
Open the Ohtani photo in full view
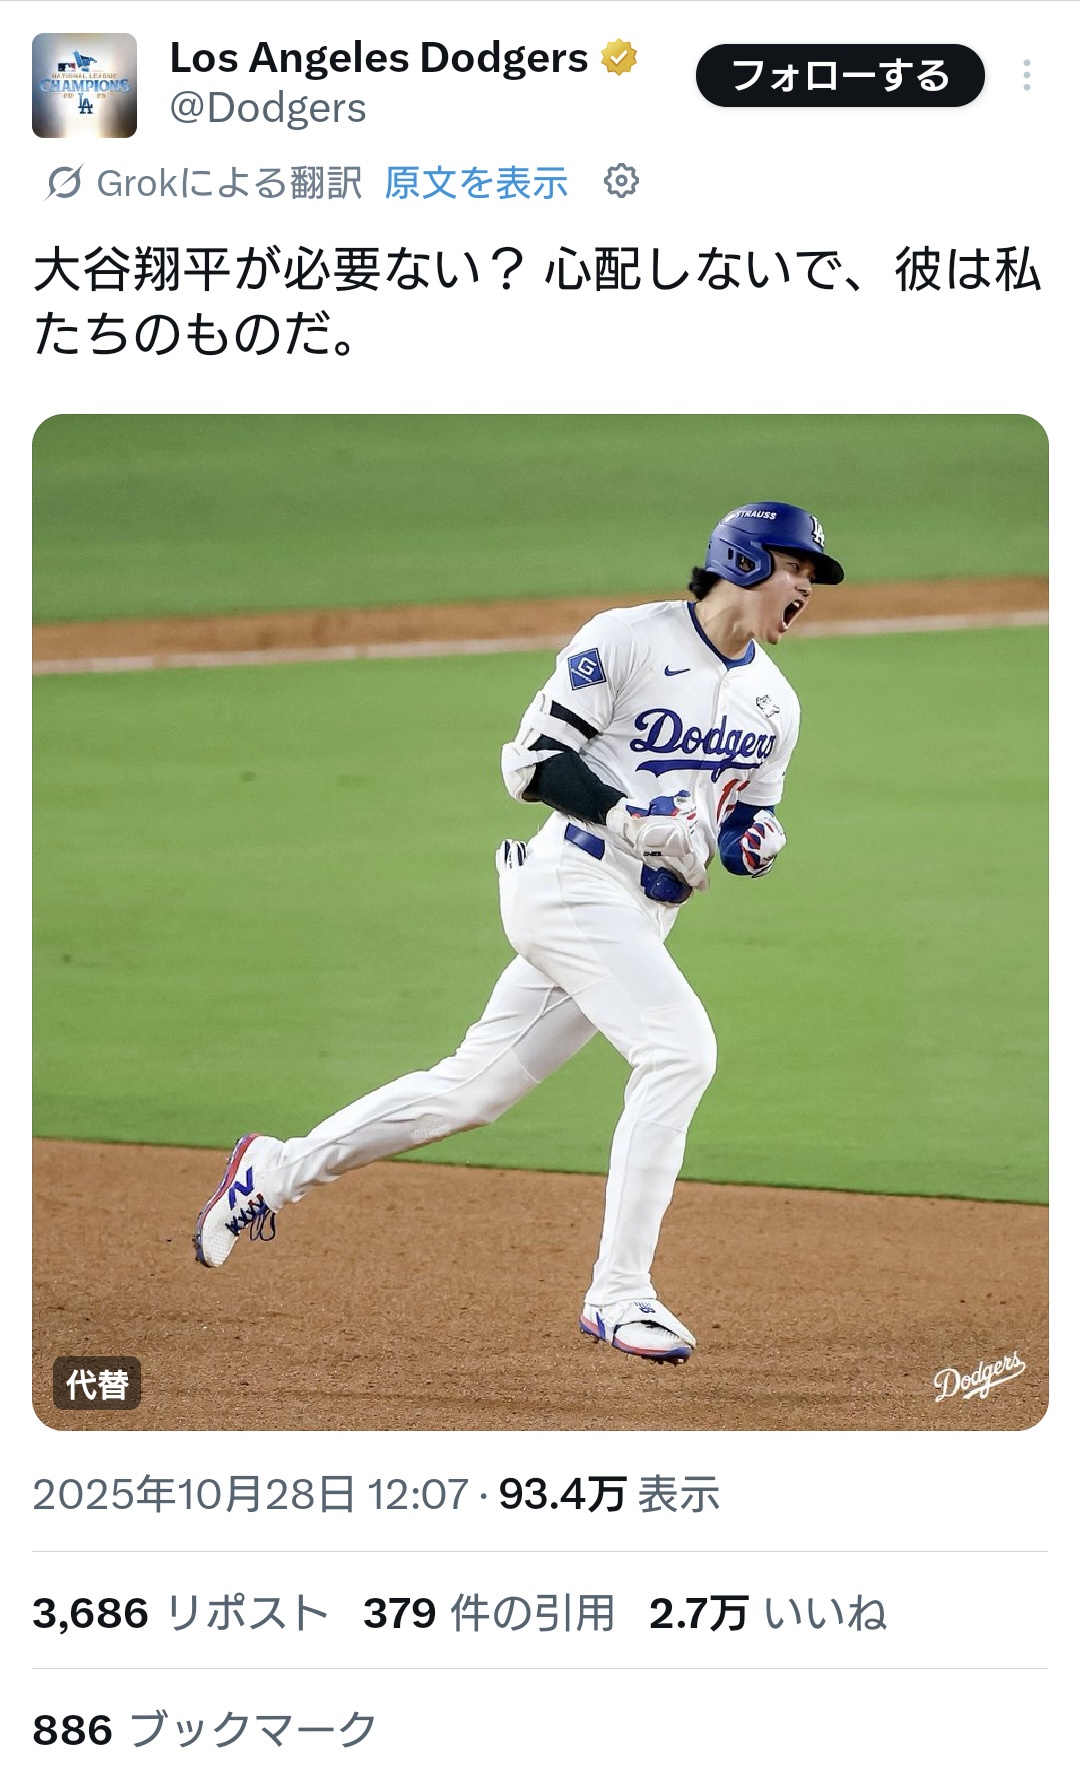tap(540, 922)
